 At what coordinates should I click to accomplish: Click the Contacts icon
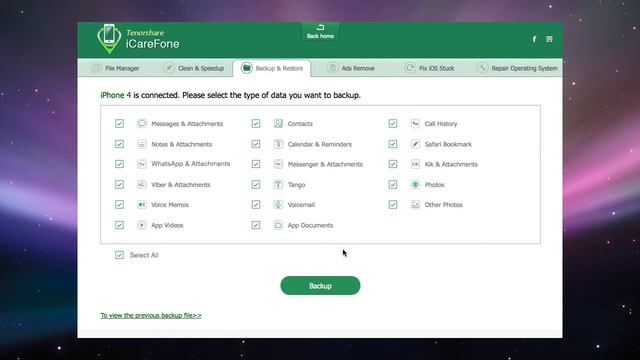(278, 123)
